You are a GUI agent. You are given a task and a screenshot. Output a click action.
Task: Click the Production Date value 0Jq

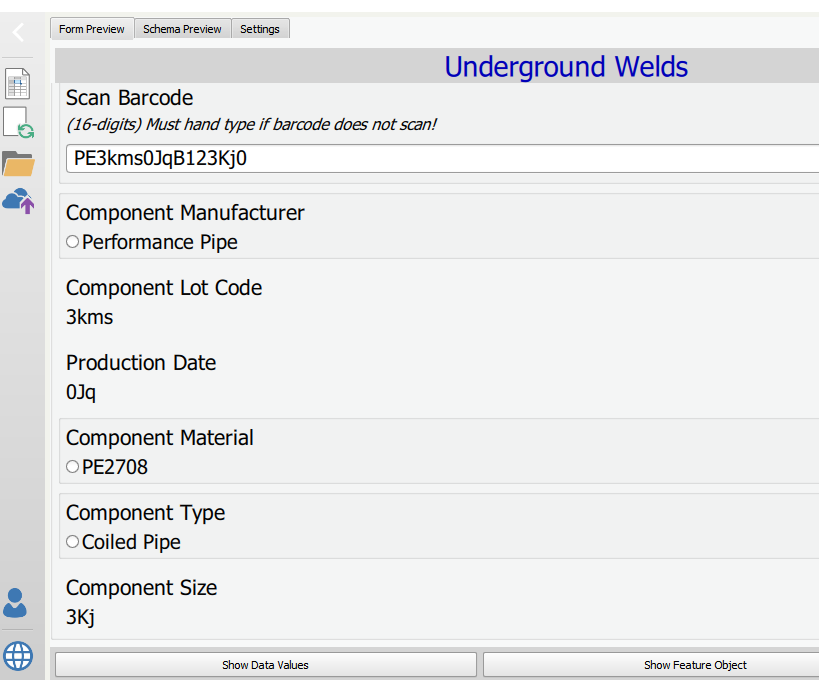click(81, 392)
